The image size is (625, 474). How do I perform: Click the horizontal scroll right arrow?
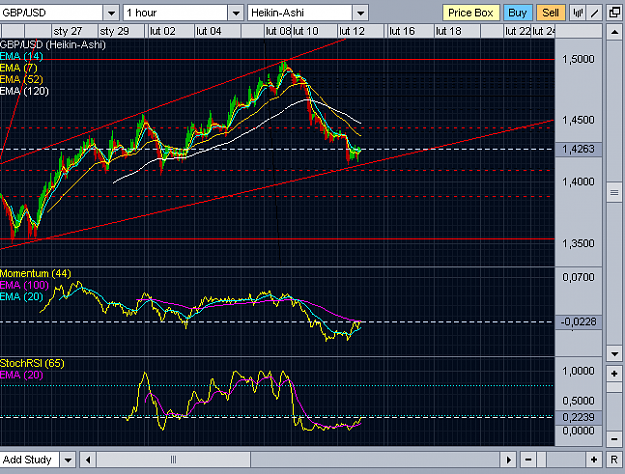point(508,460)
